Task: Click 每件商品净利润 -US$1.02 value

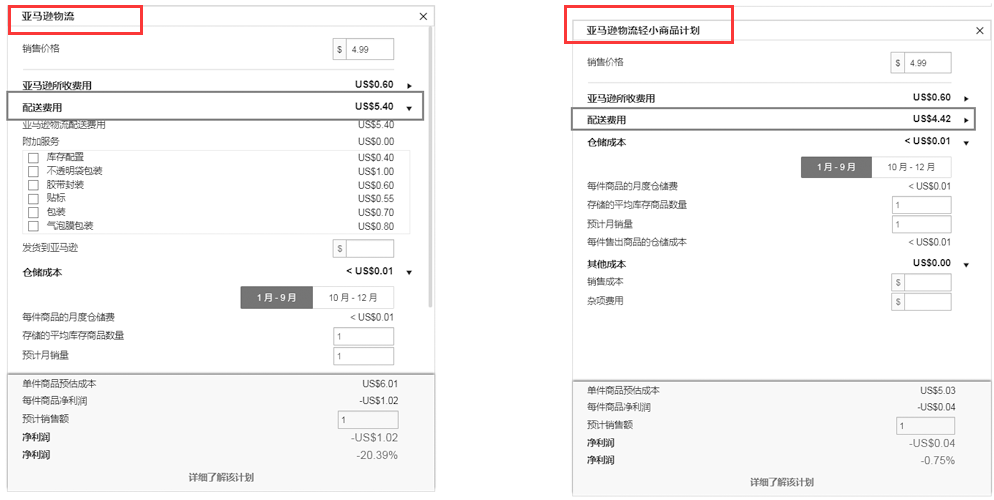Action: tap(378, 401)
